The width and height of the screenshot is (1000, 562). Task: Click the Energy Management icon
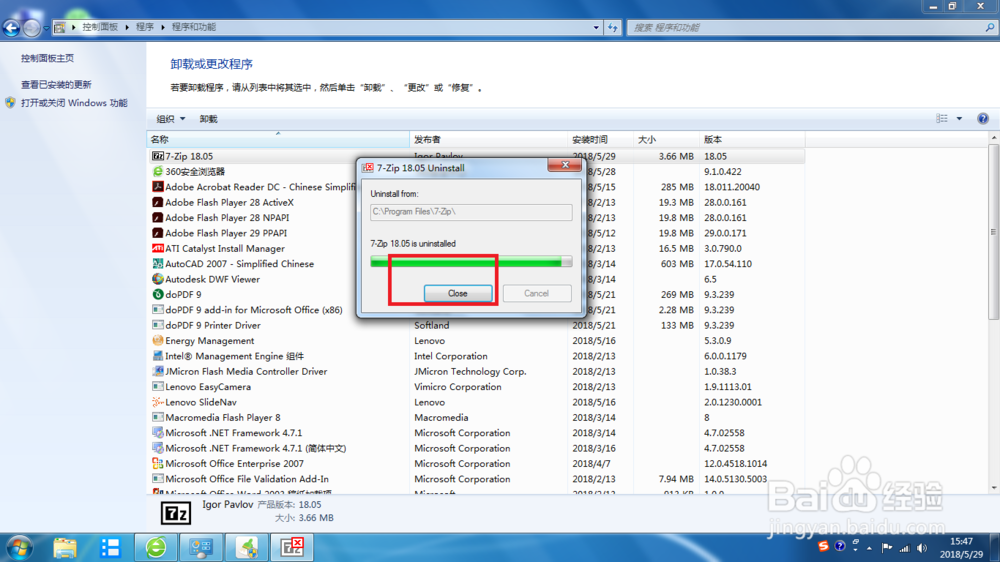click(158, 341)
